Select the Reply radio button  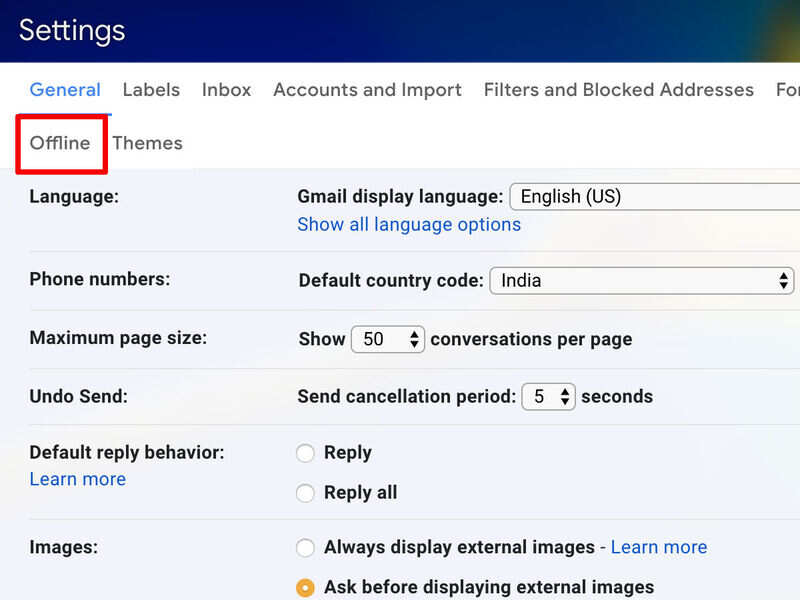click(306, 453)
